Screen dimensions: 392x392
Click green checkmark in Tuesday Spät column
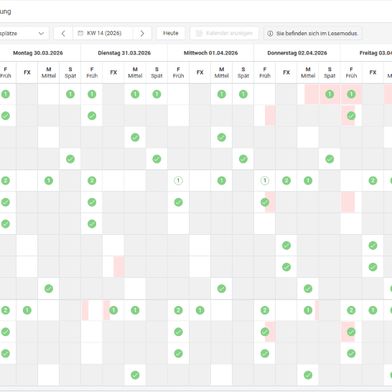click(x=157, y=159)
